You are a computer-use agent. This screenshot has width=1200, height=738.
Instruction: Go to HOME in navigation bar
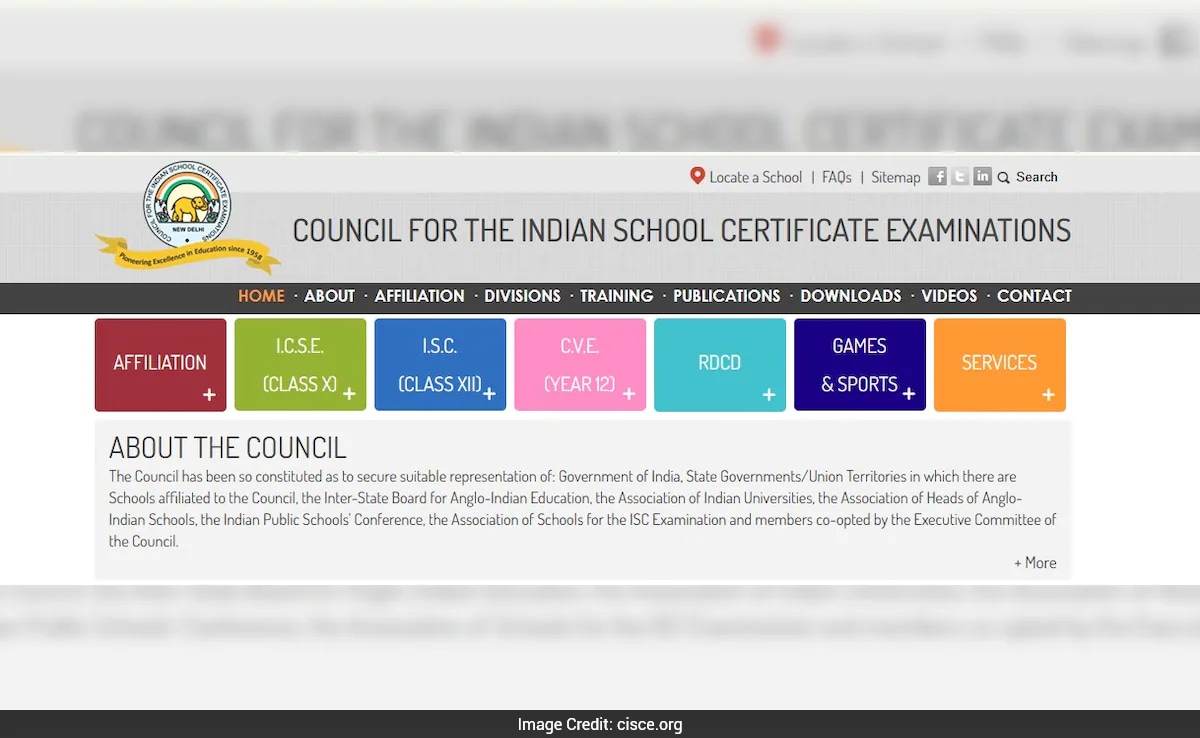(261, 296)
